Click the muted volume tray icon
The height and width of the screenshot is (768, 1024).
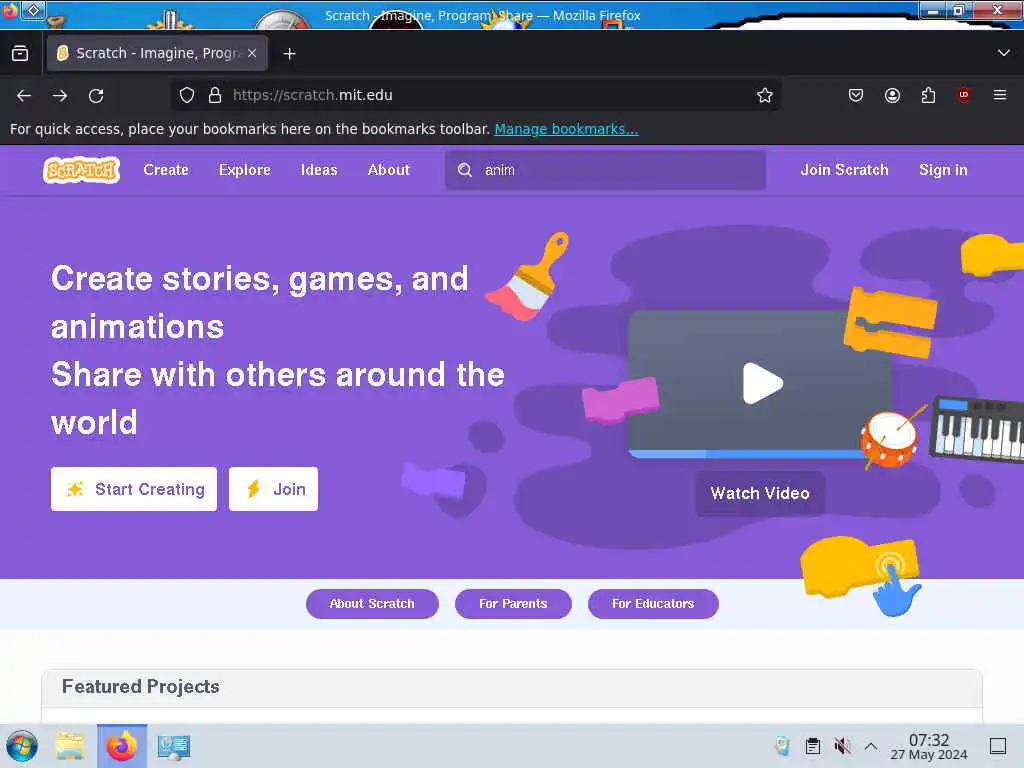coord(842,746)
